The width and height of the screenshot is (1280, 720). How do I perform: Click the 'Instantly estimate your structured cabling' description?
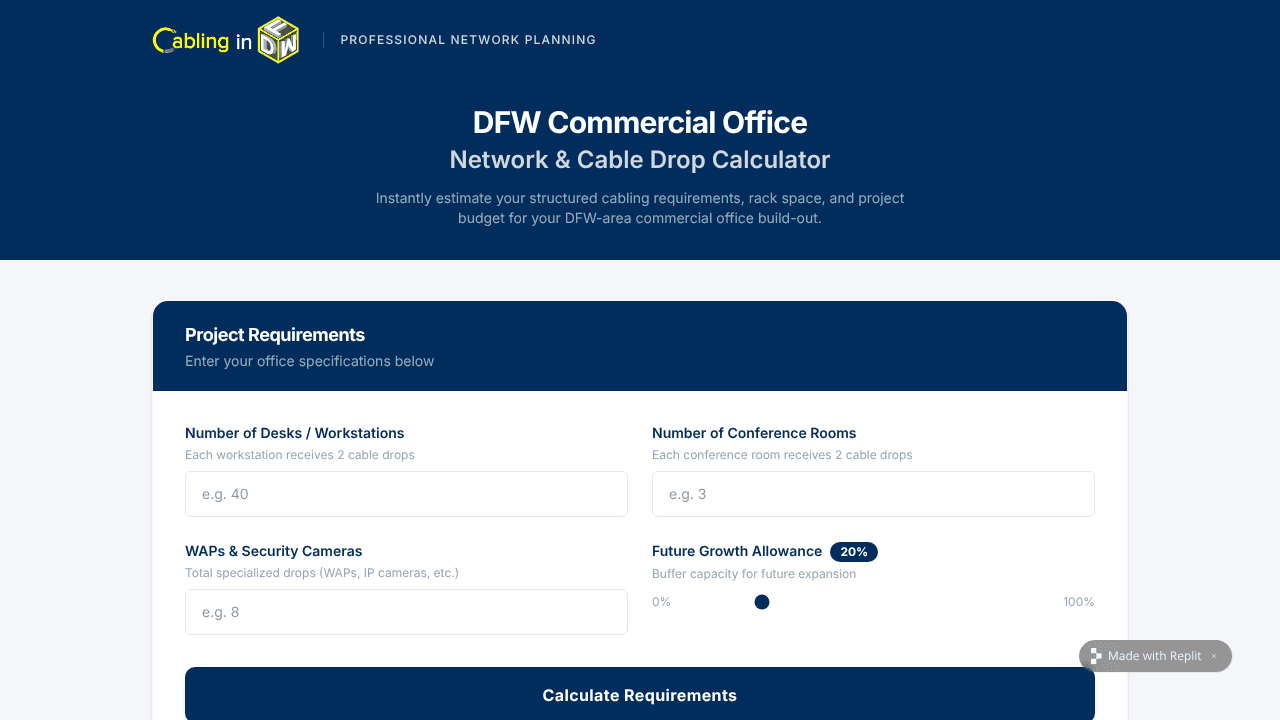(640, 208)
